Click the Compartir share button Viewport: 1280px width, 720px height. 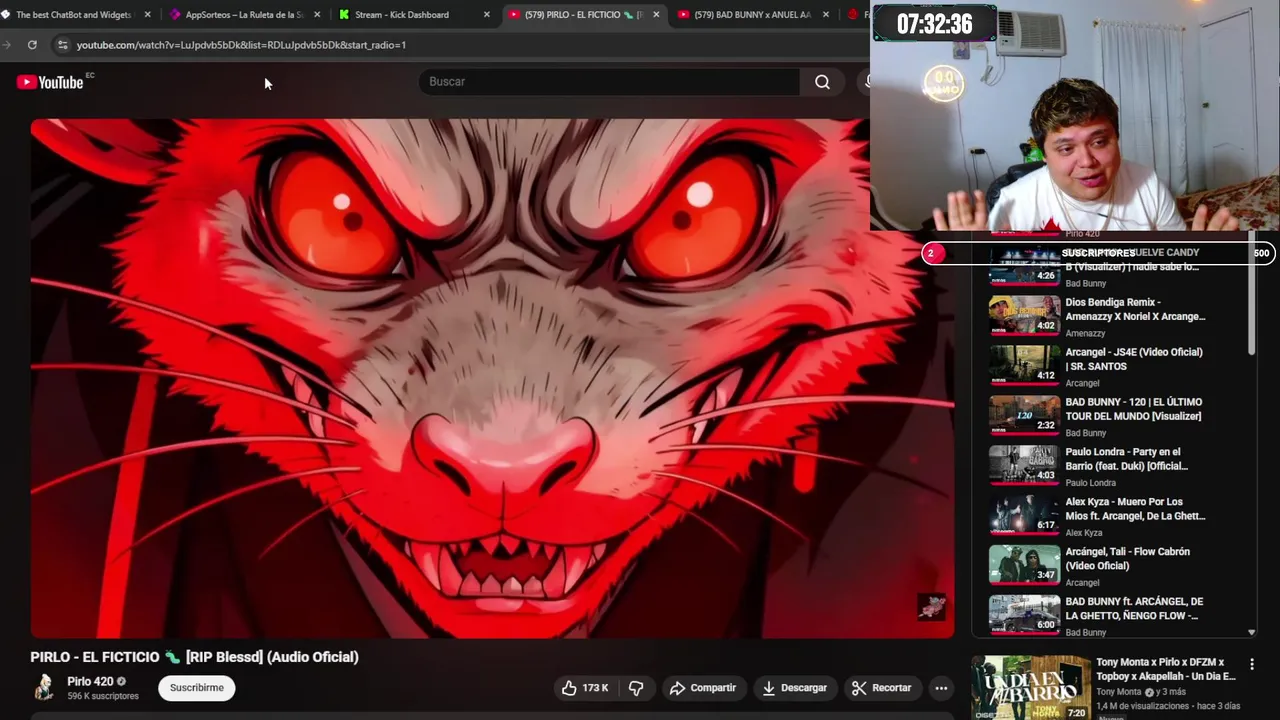[x=703, y=688]
